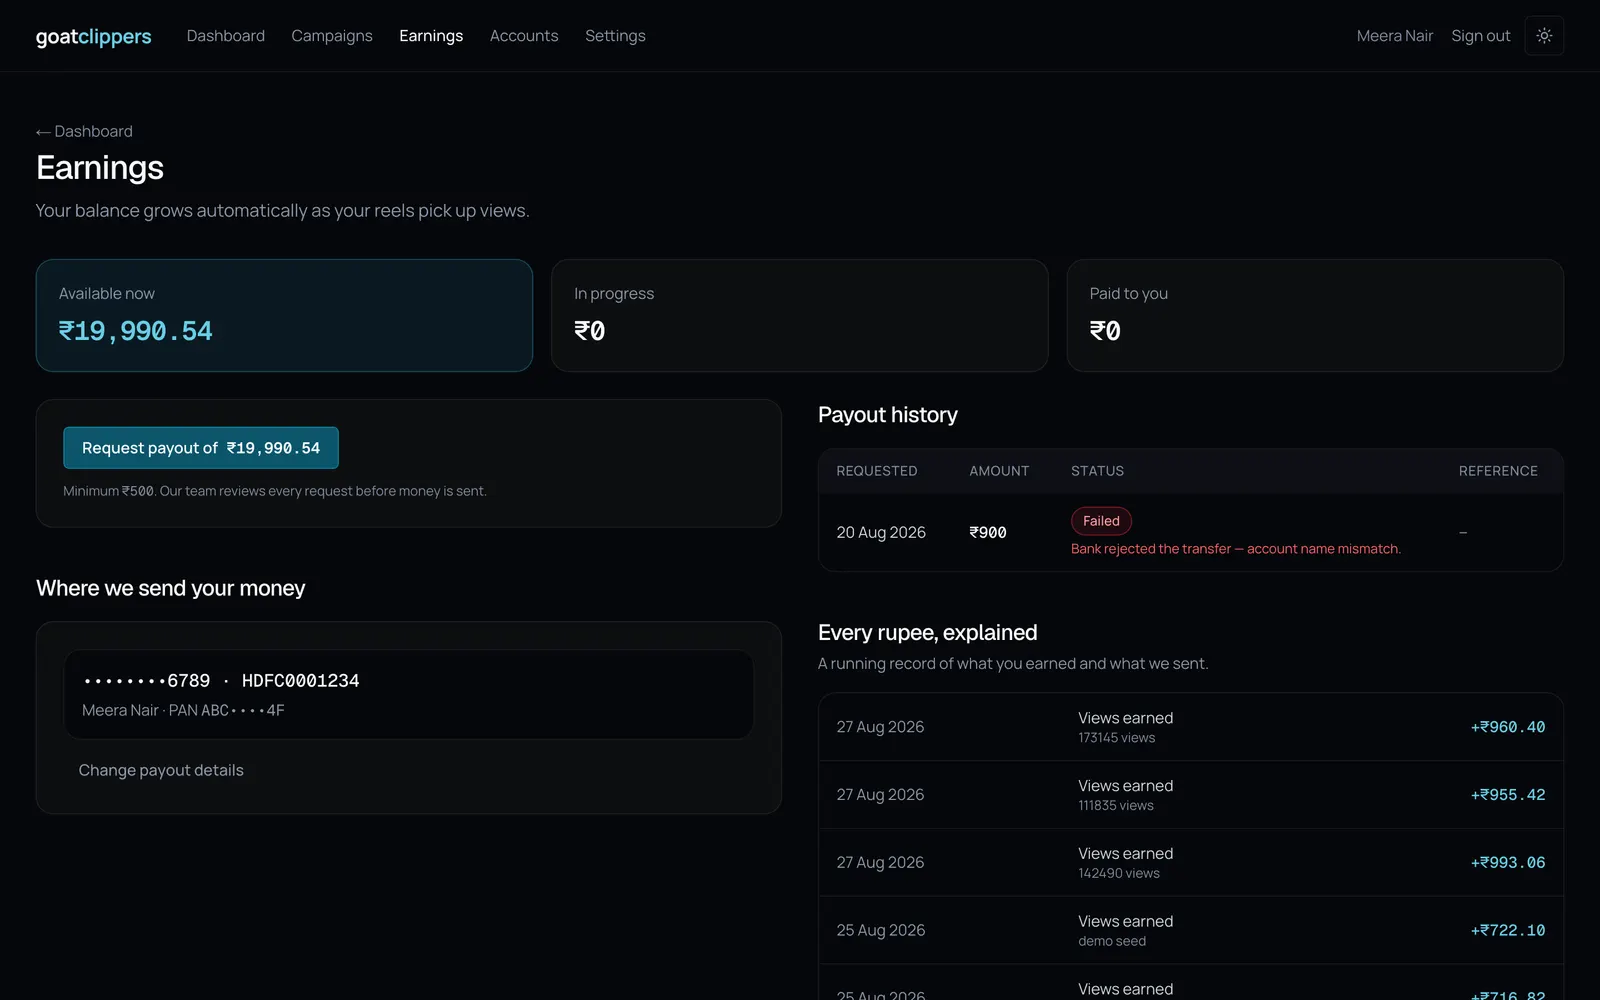
Task: Click the Minimum ₹500 review note
Action: coord(275,491)
